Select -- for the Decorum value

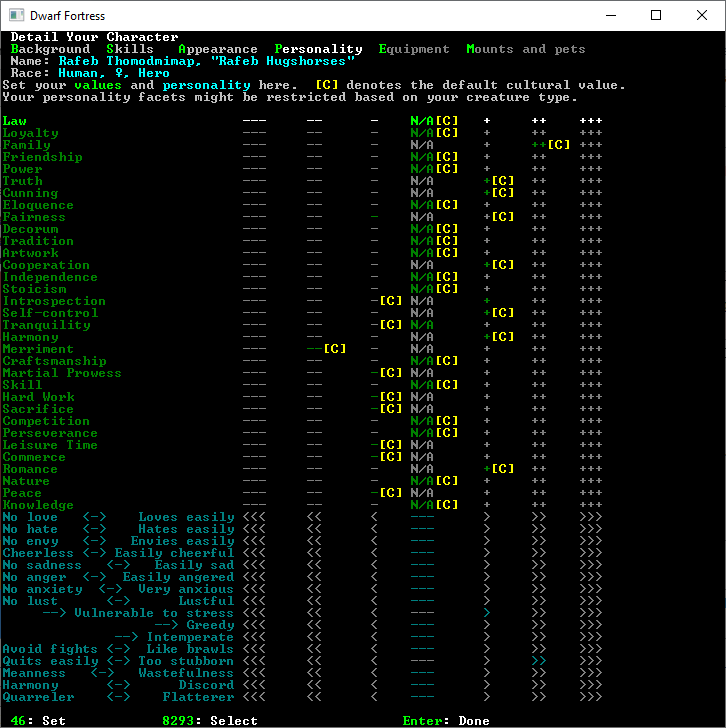314,229
